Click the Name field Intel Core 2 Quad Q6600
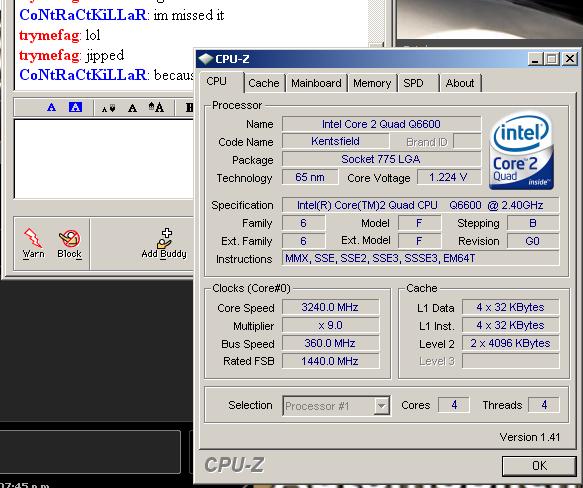 (381, 124)
